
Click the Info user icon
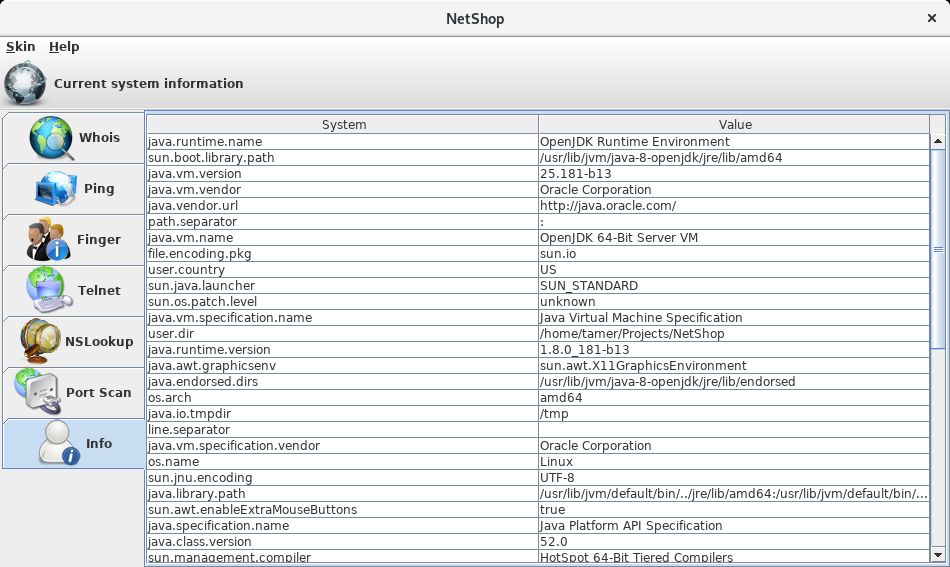pos(59,443)
